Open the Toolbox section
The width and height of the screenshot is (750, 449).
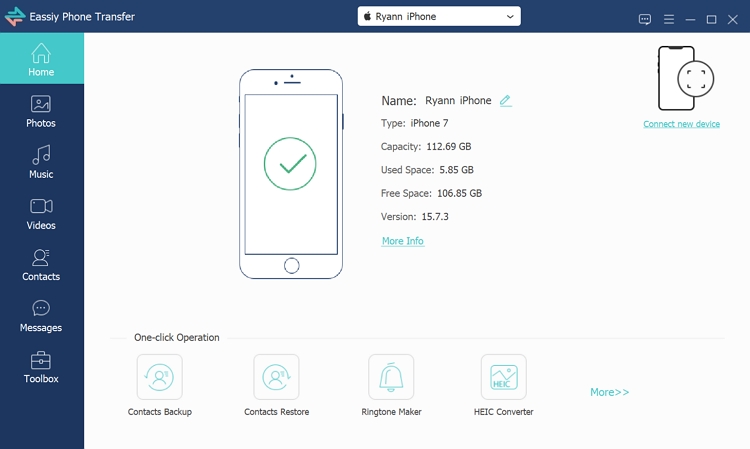41,367
